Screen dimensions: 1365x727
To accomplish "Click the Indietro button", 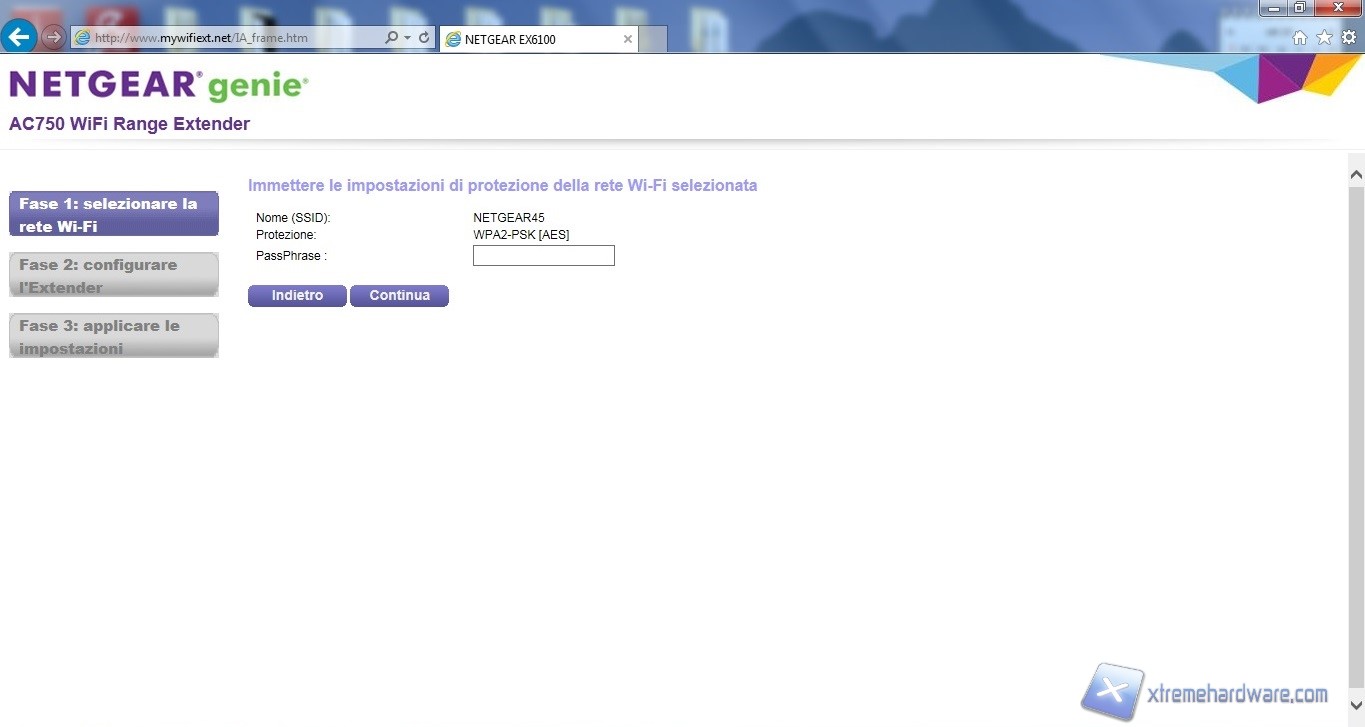I will (x=297, y=296).
